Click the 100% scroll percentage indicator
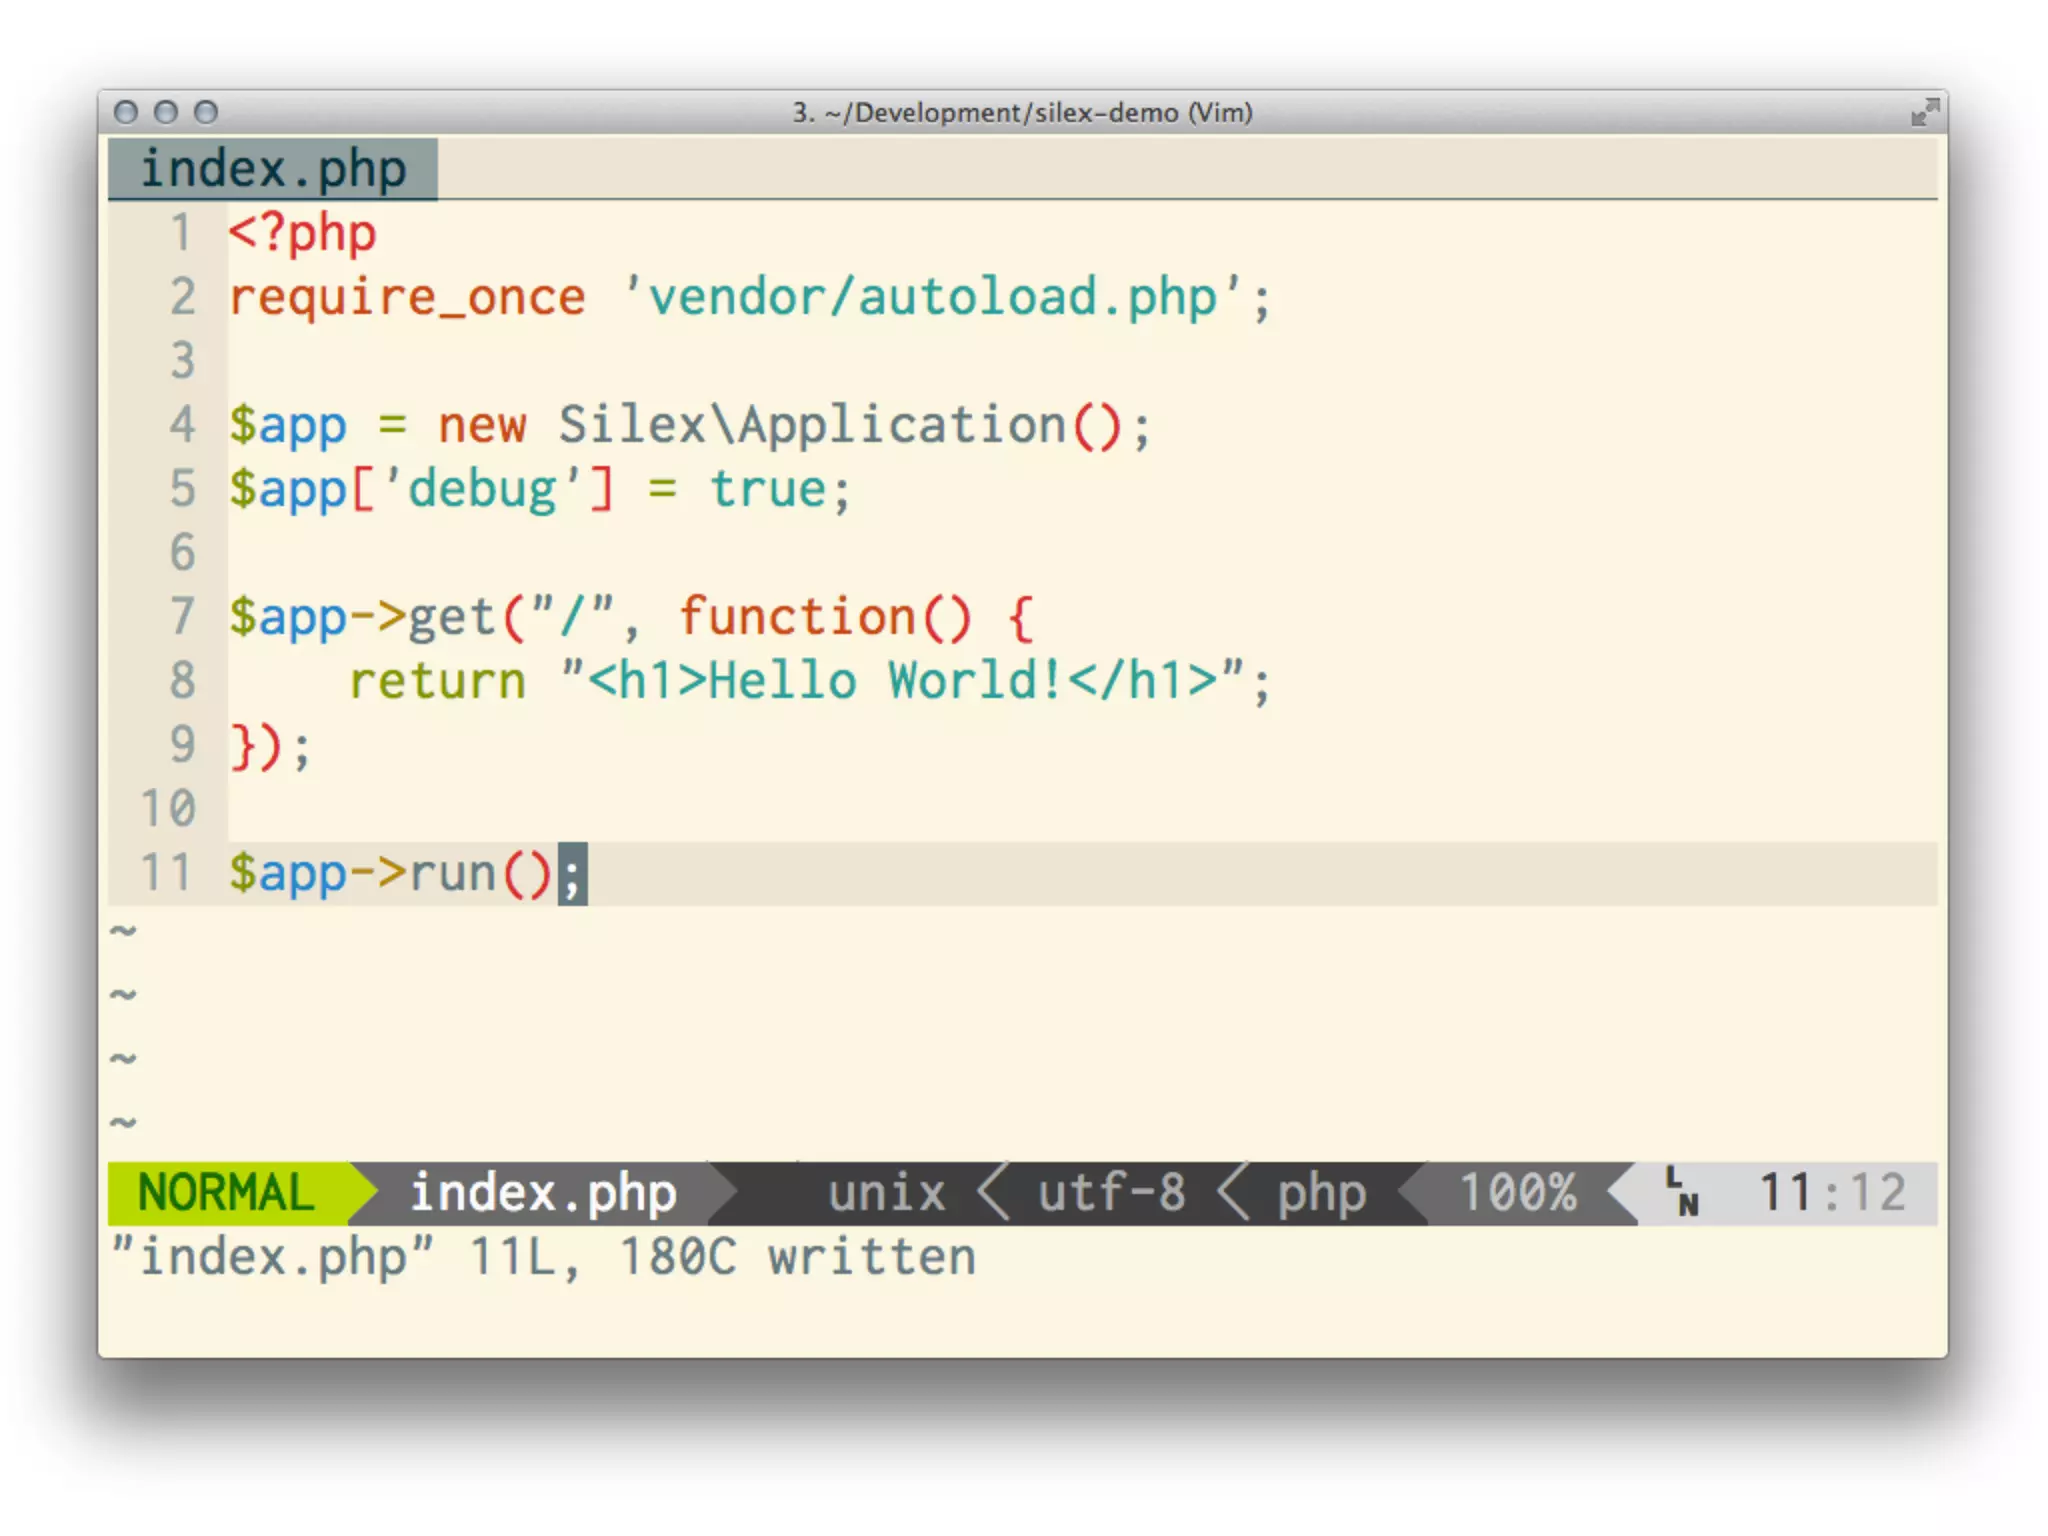The height and width of the screenshot is (1536, 2048). [x=1518, y=1193]
